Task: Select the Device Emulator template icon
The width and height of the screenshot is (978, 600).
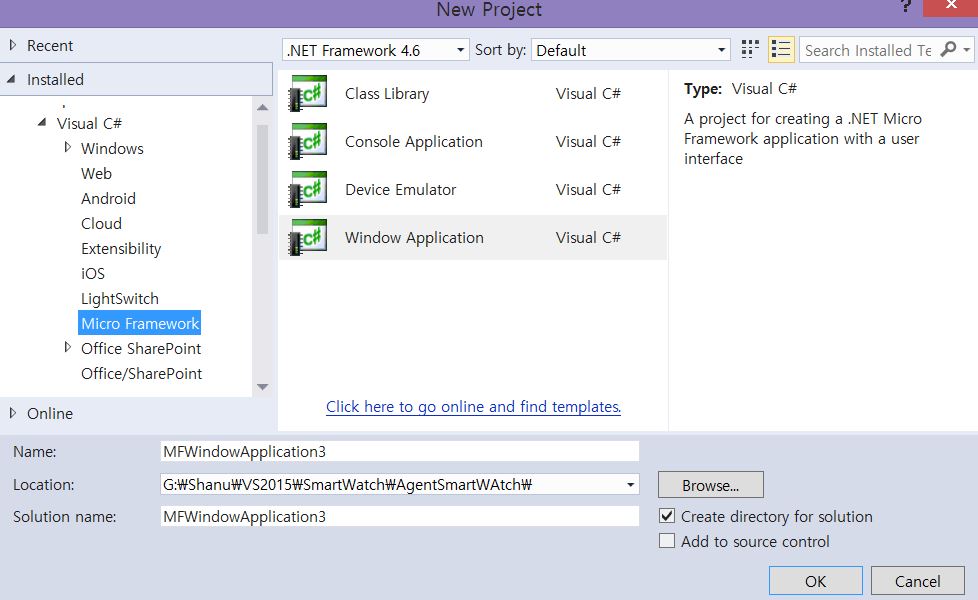Action: (x=307, y=190)
